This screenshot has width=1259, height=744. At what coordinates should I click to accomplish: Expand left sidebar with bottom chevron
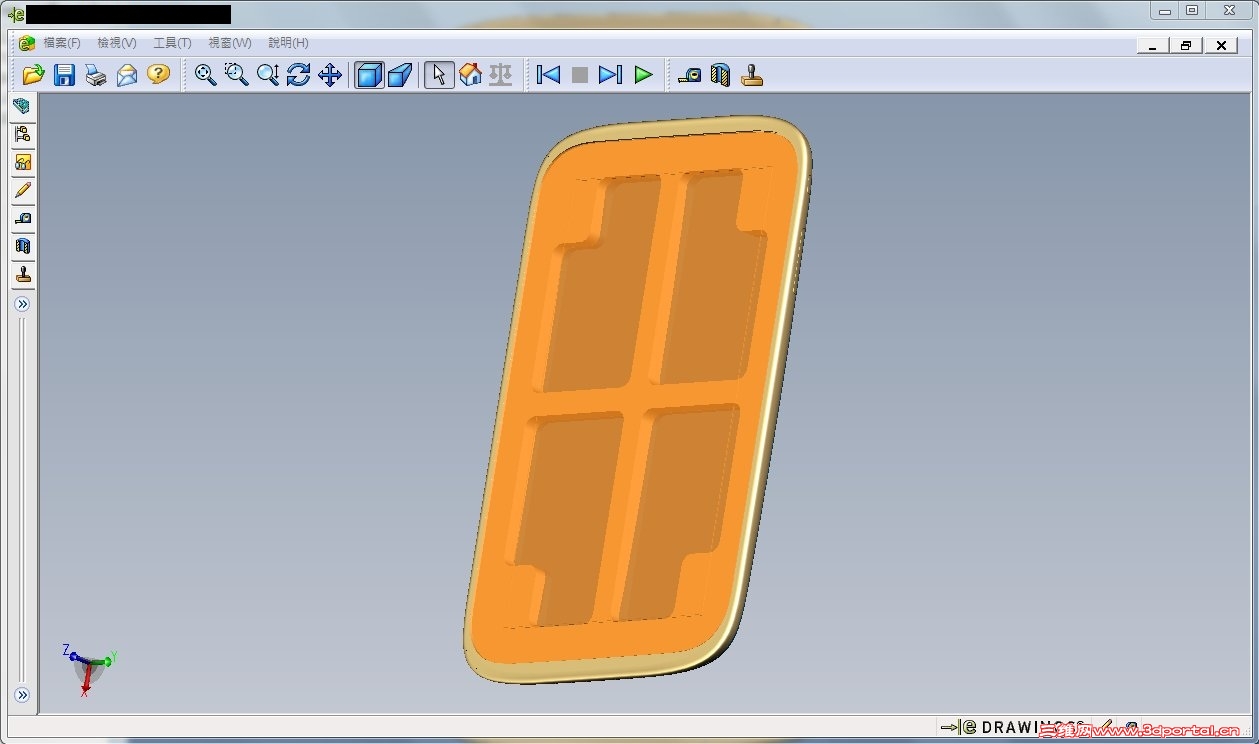tap(22, 695)
